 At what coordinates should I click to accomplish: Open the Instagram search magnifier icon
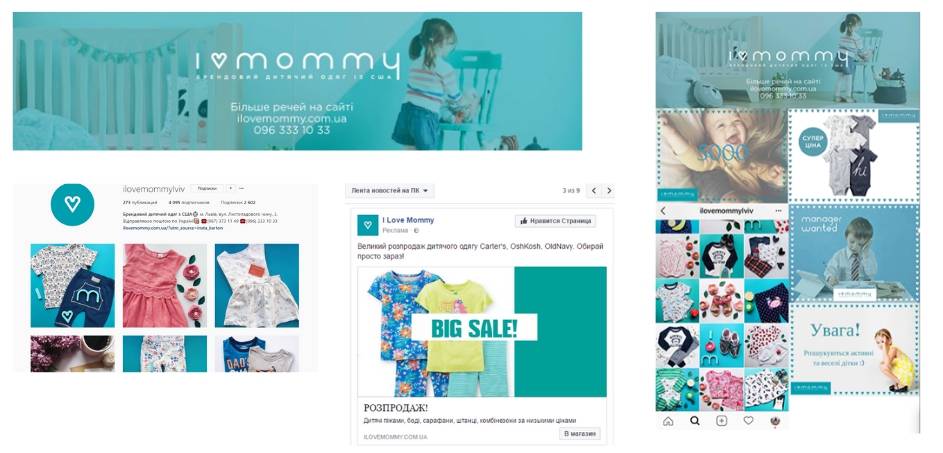695,421
